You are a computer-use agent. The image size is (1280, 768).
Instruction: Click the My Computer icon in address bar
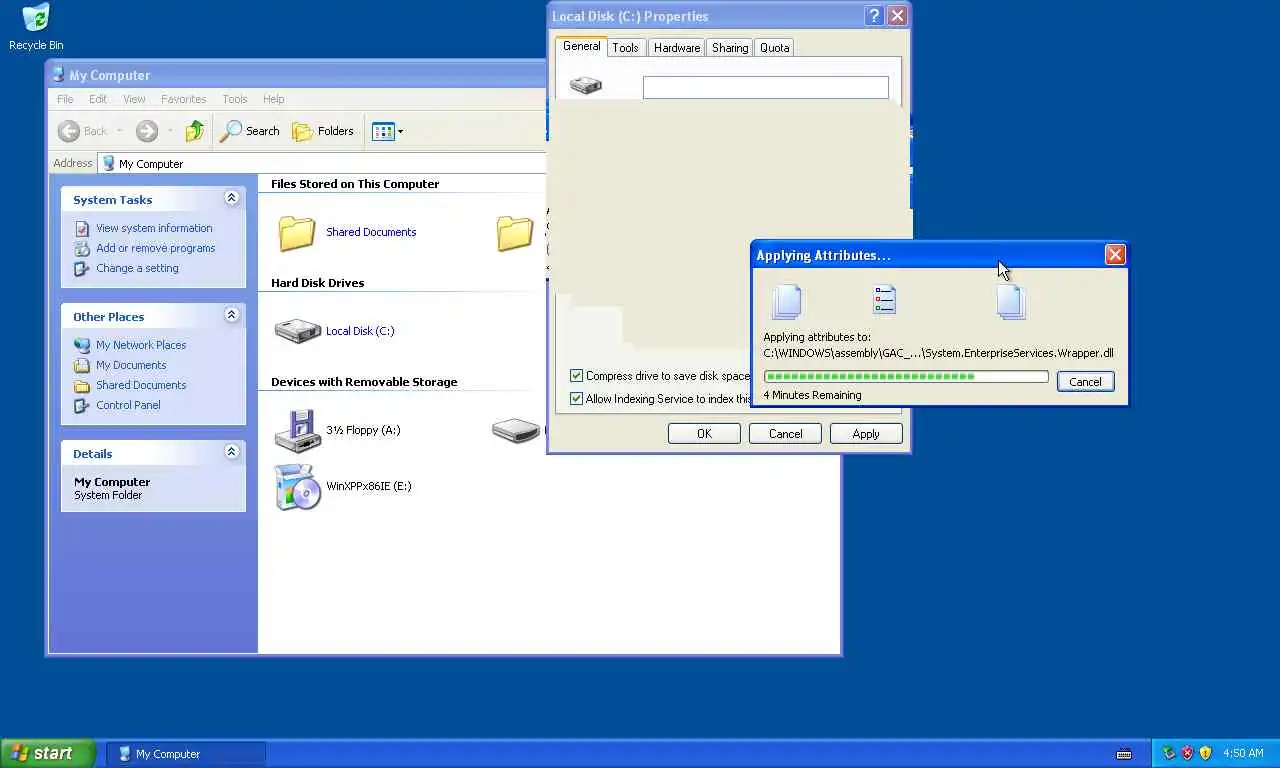109,163
